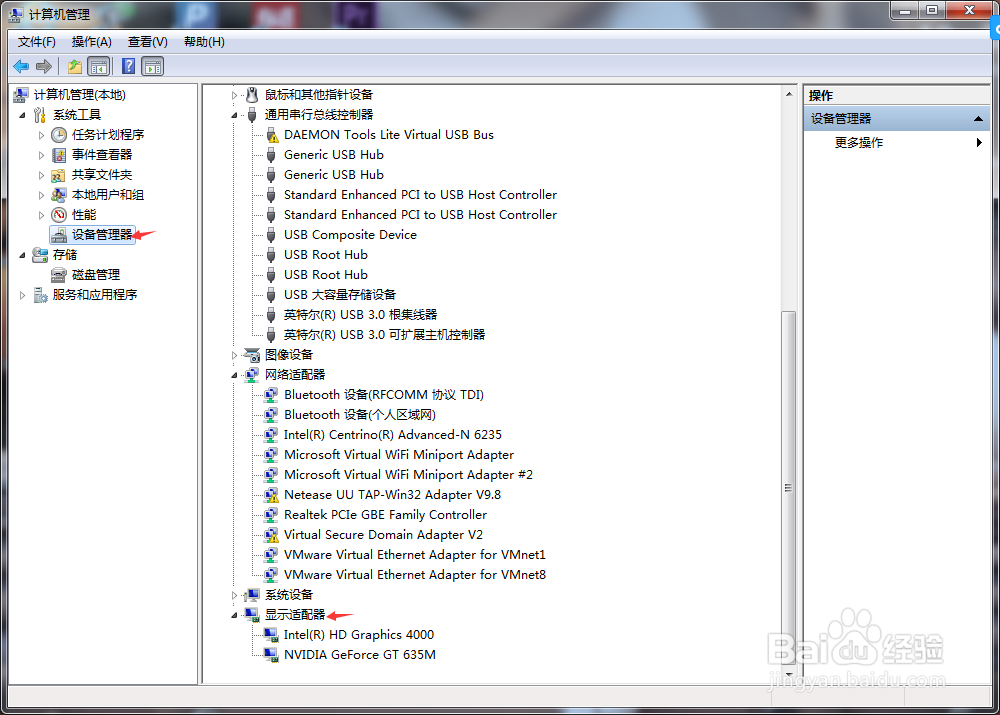Image resolution: width=1000 pixels, height=715 pixels.
Task: Click the Intel HD Graphics 4000 display icon
Action: point(272,635)
